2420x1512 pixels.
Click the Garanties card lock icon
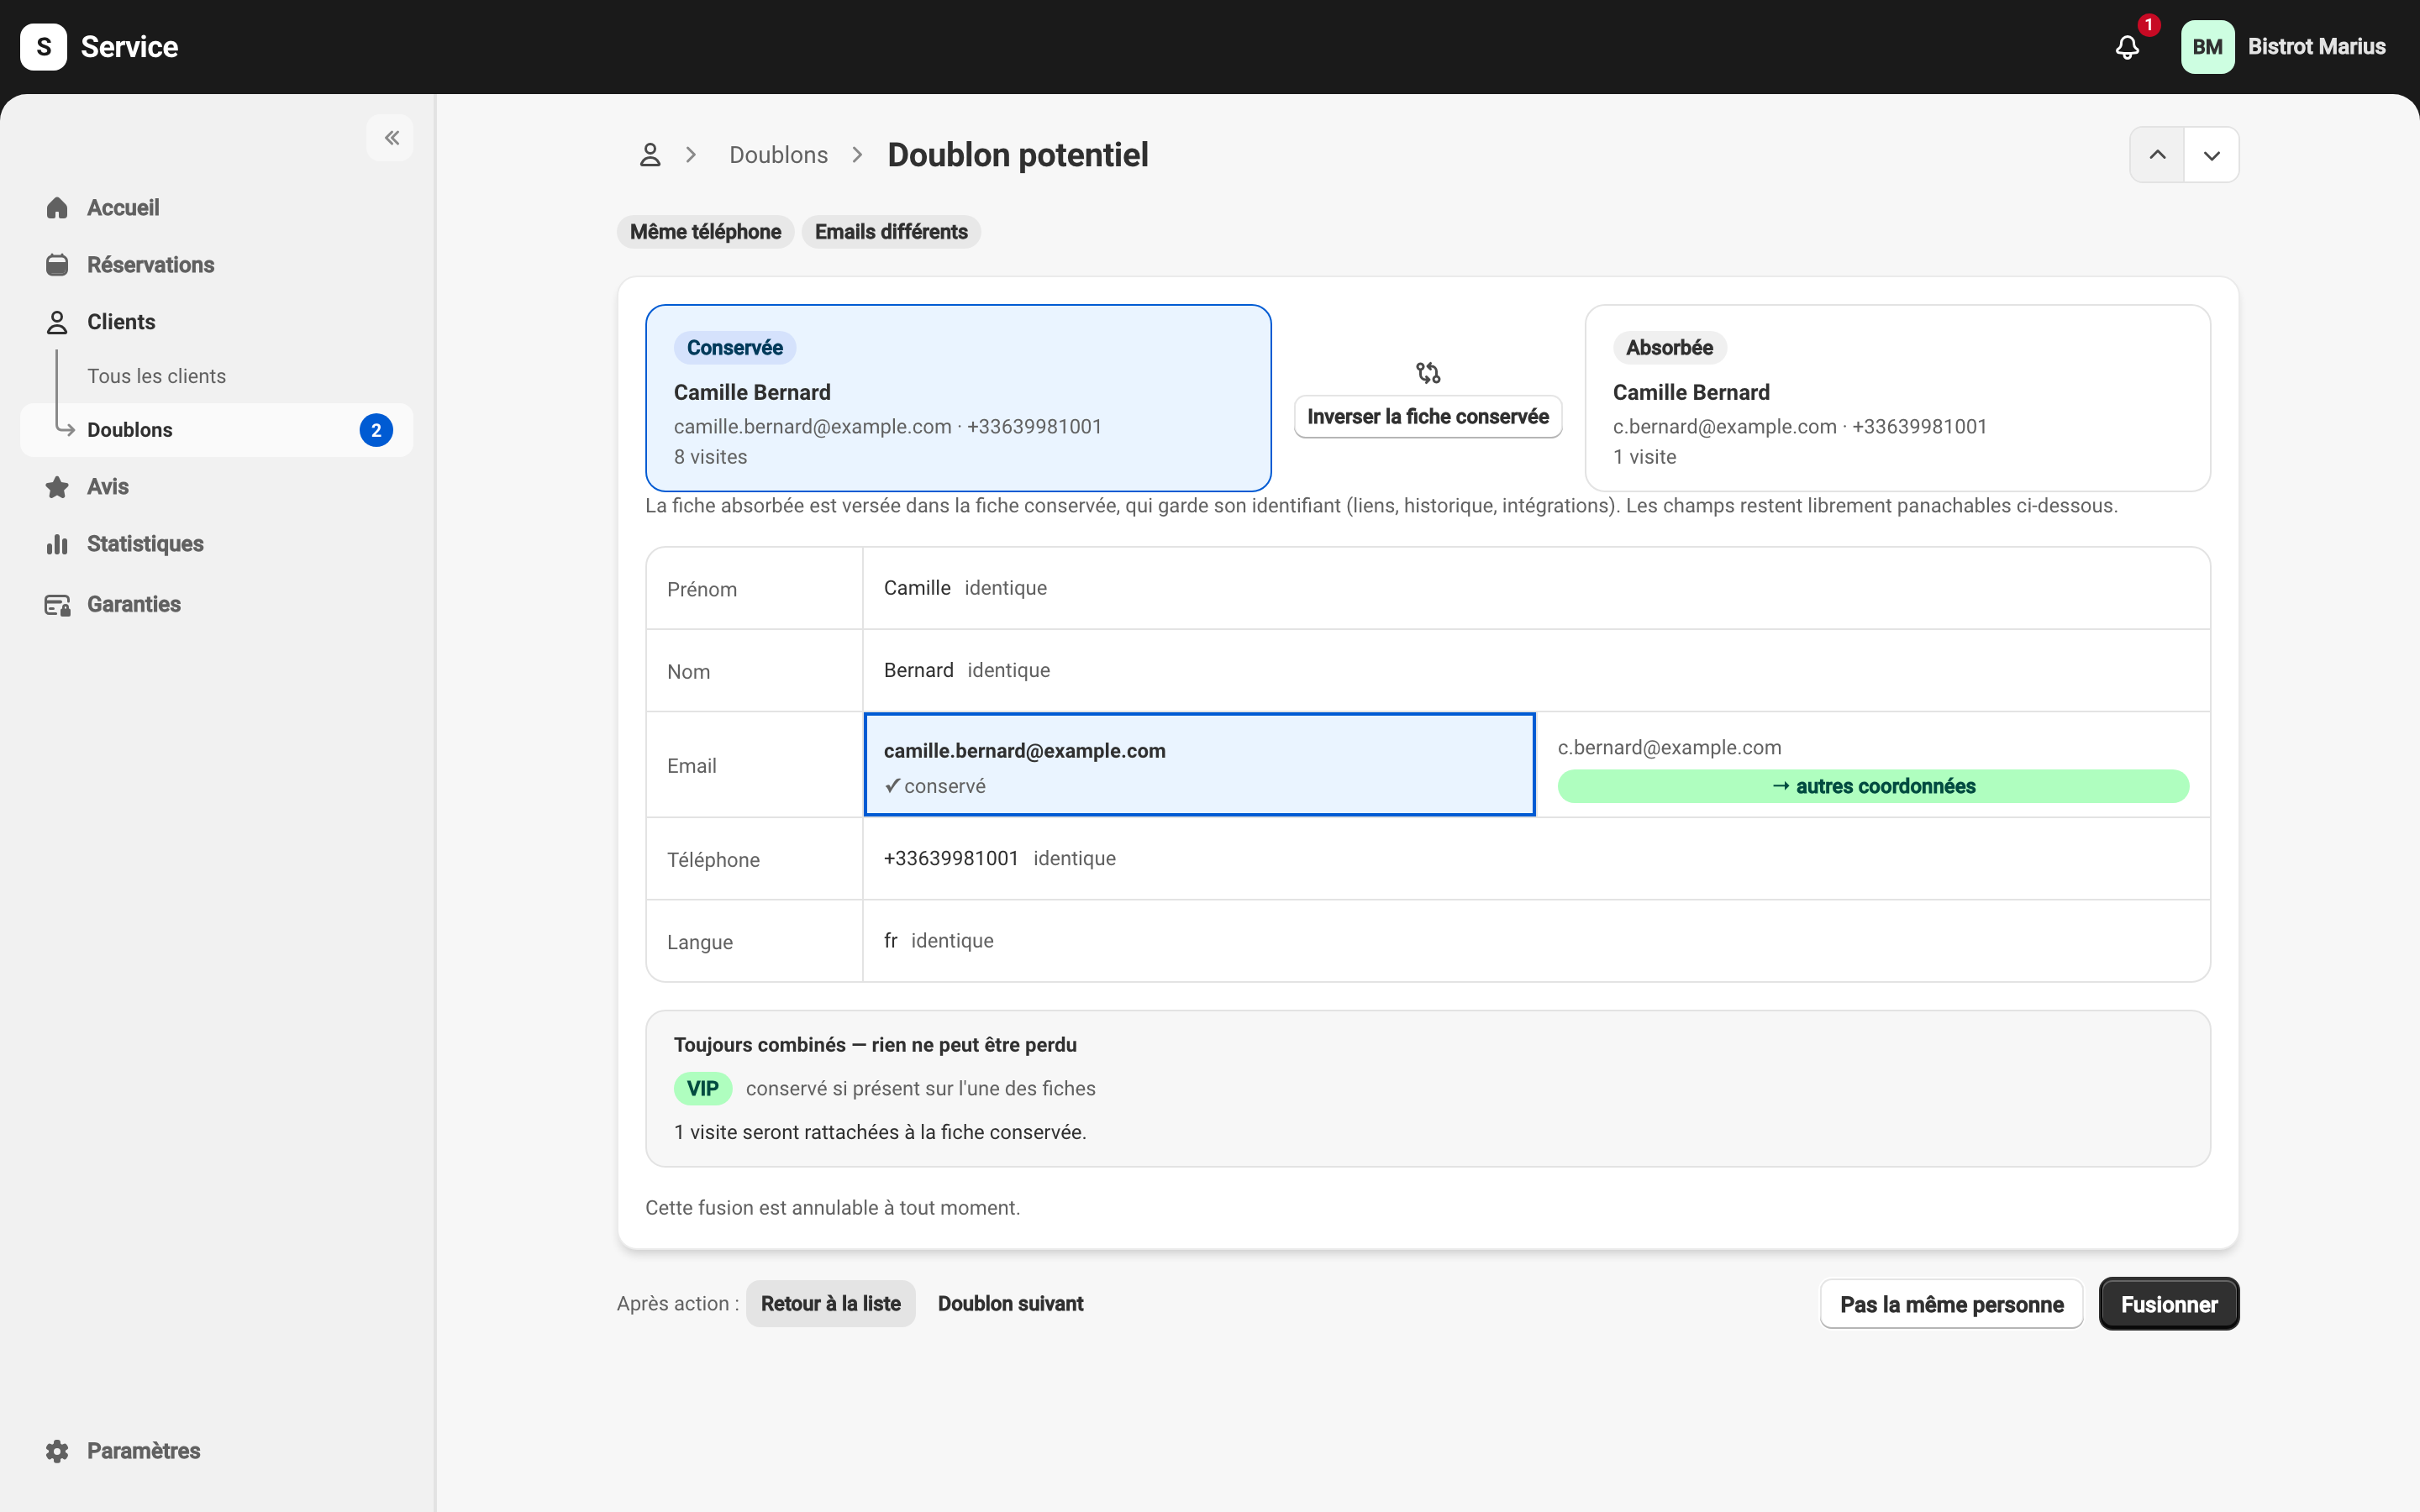[57, 605]
